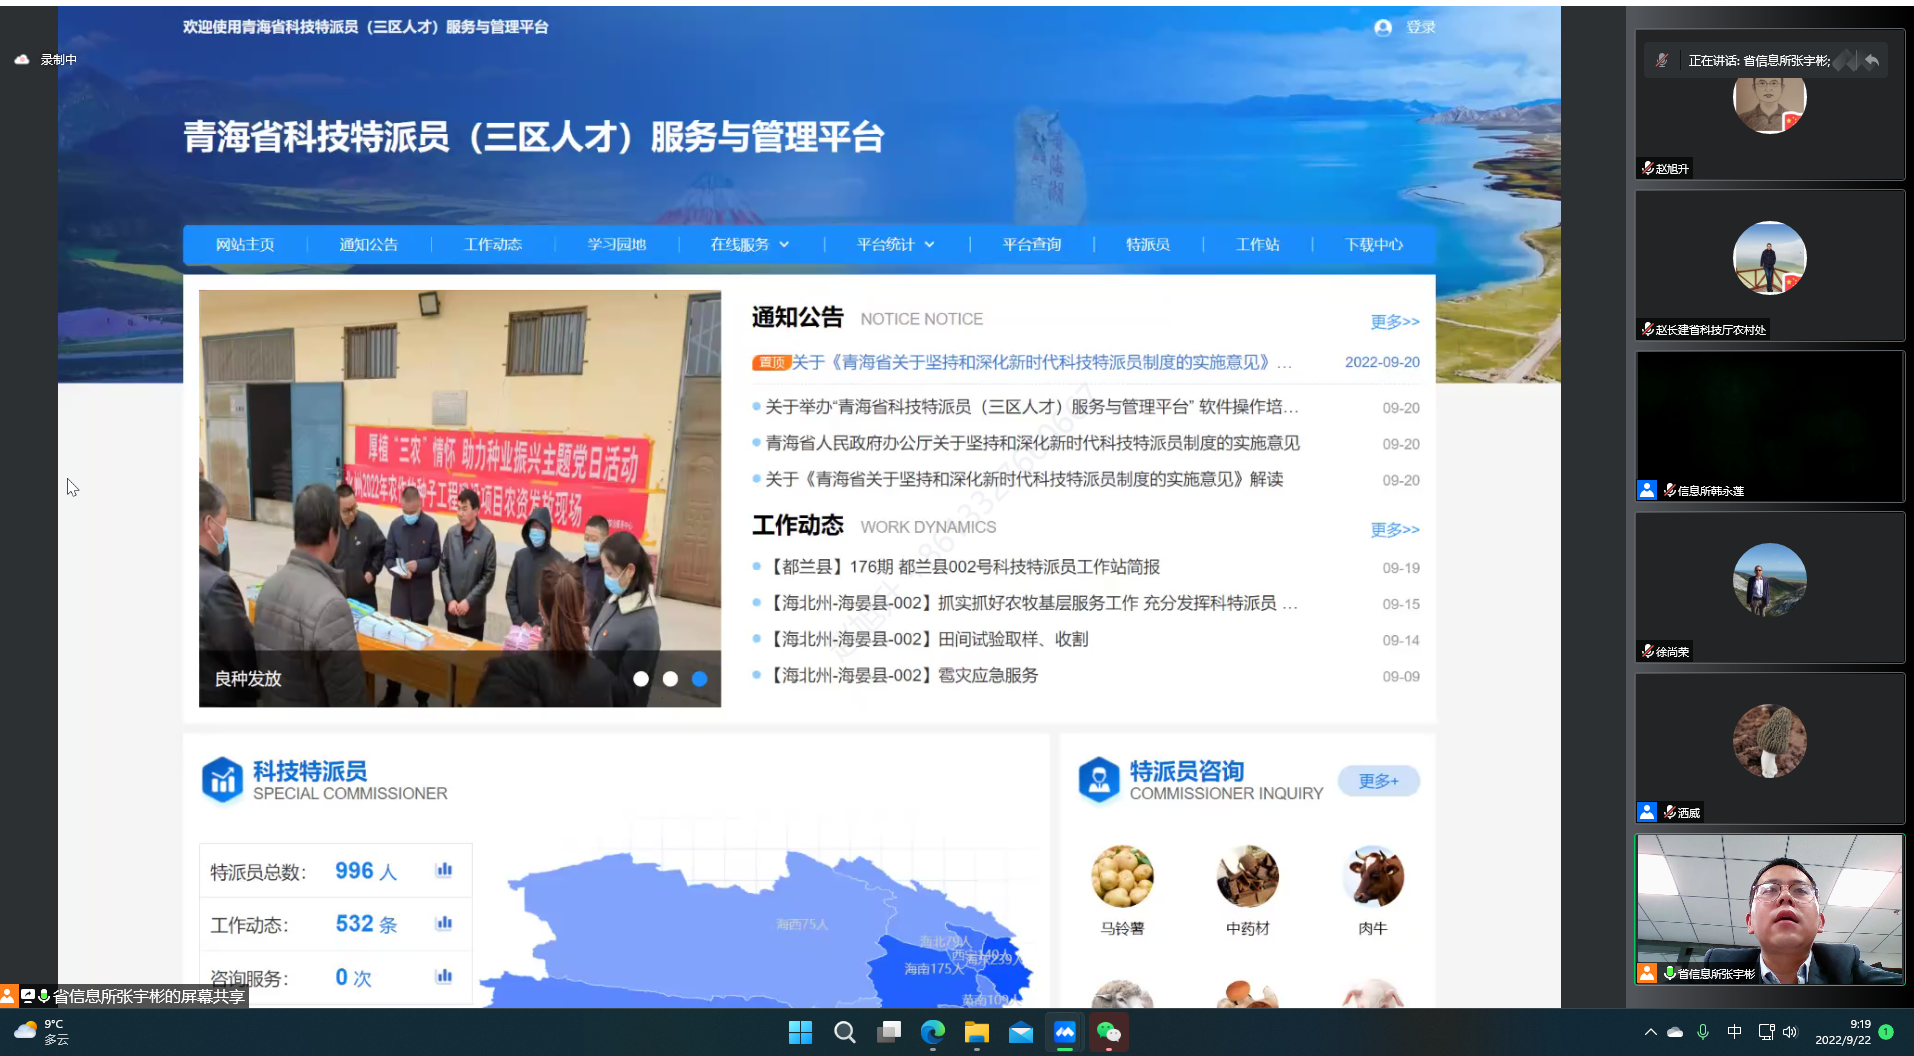Open taskbar Search
This screenshot has height=1056, width=1914.
click(x=844, y=1032)
